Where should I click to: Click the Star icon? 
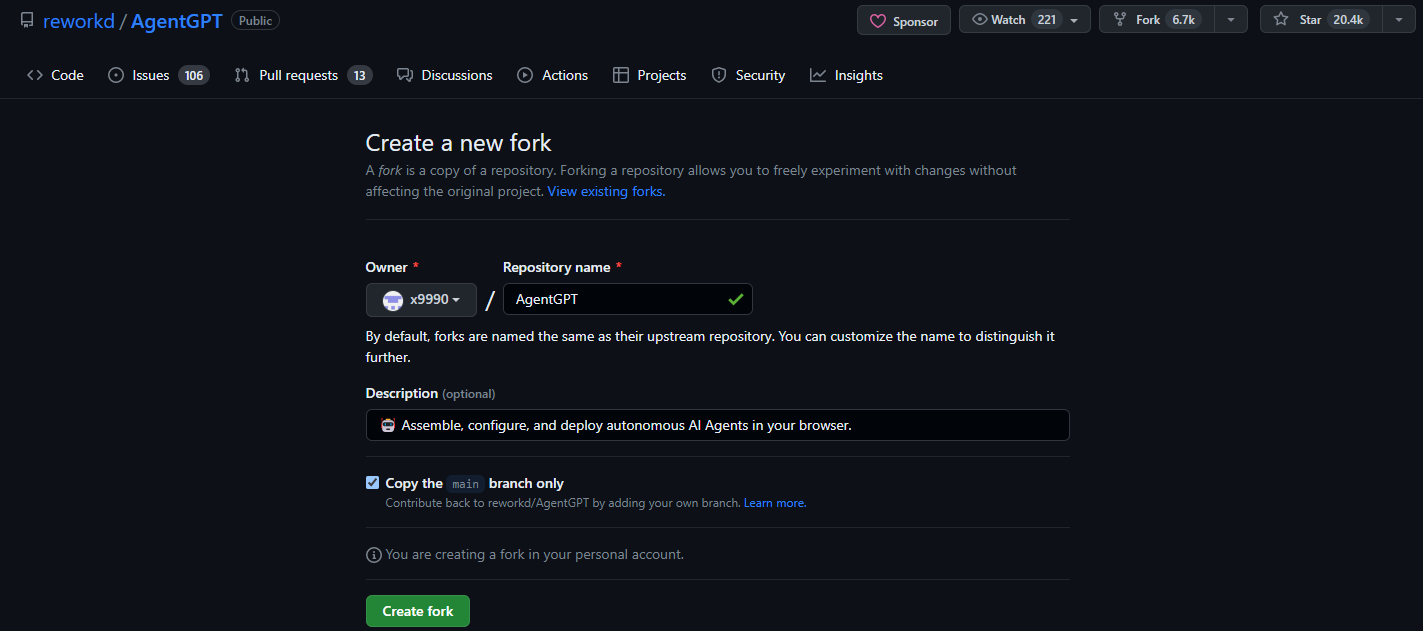[1281, 20]
